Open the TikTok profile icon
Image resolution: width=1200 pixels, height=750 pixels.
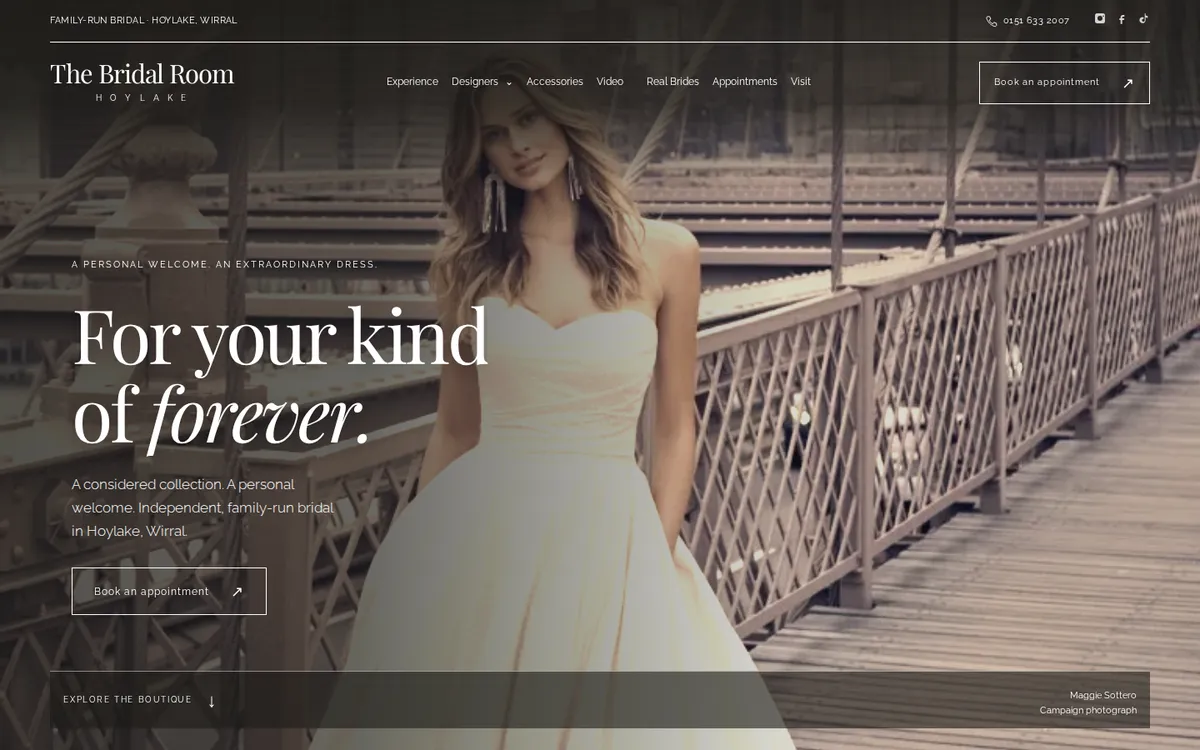tap(1144, 19)
